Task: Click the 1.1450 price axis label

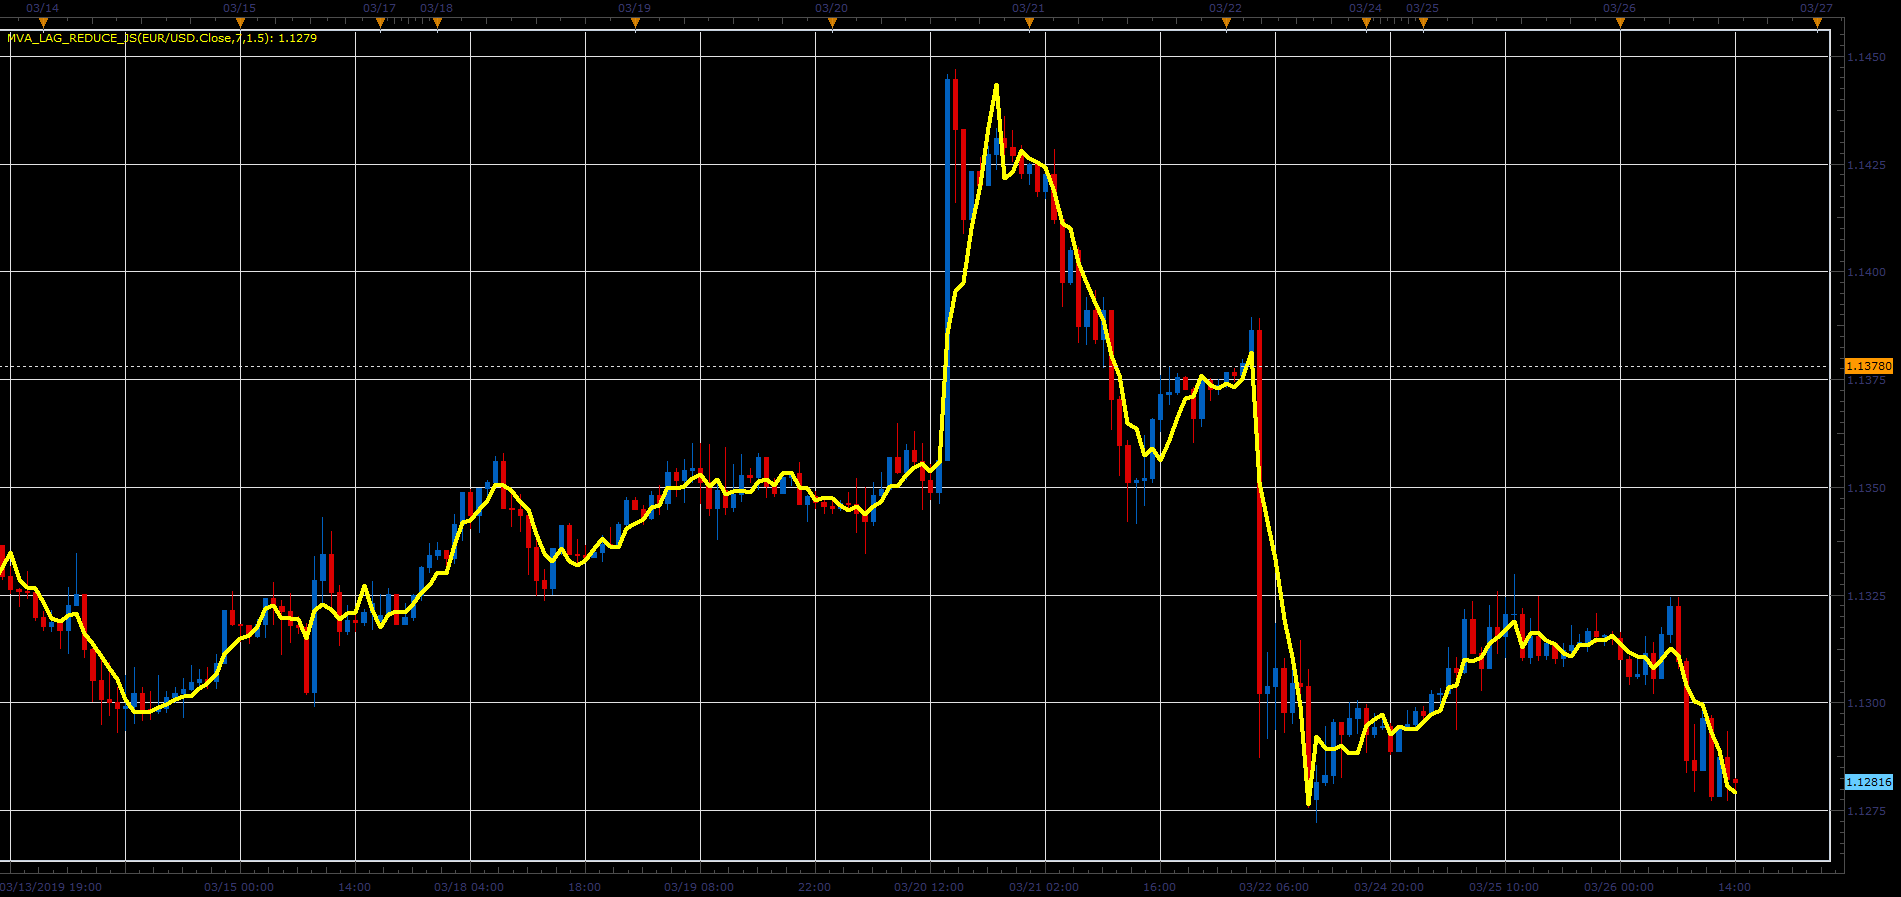Action: (1866, 57)
